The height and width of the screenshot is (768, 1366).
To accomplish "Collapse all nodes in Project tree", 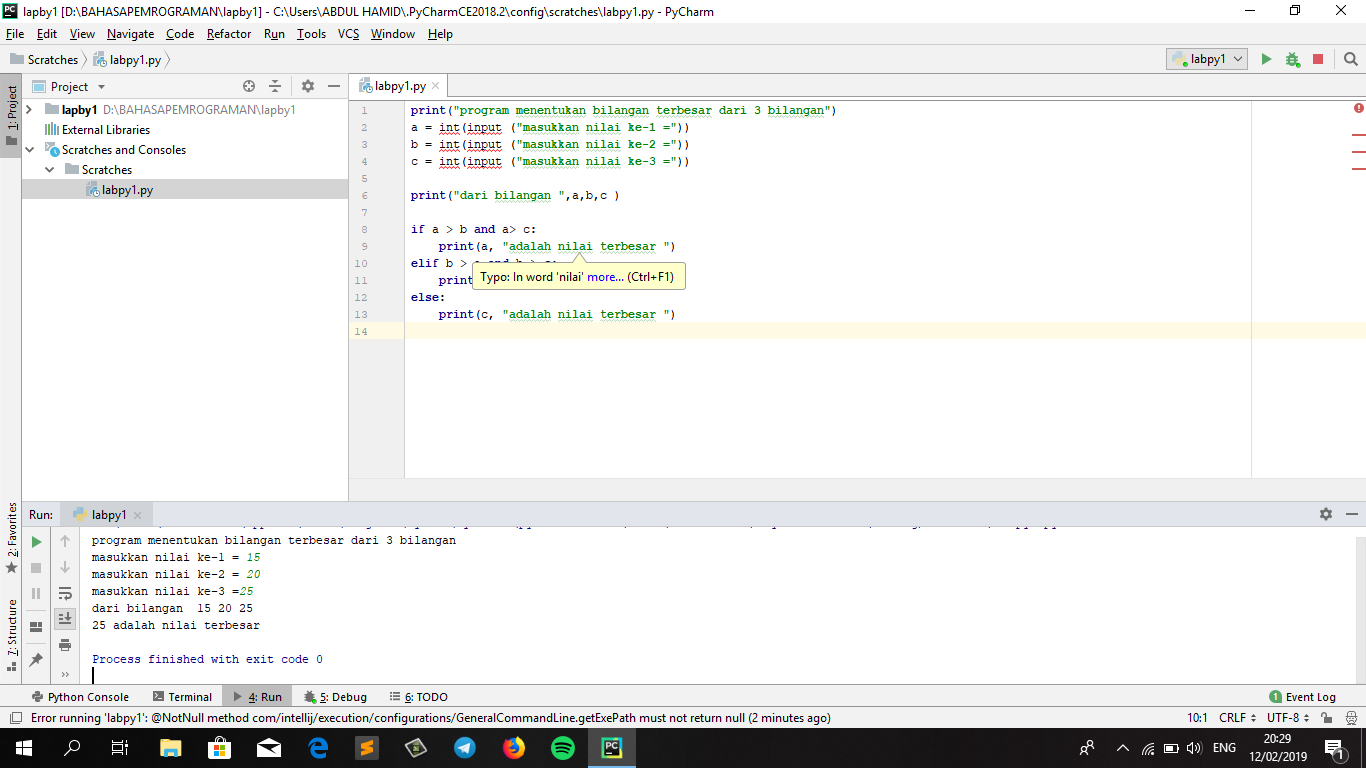I will (x=275, y=86).
